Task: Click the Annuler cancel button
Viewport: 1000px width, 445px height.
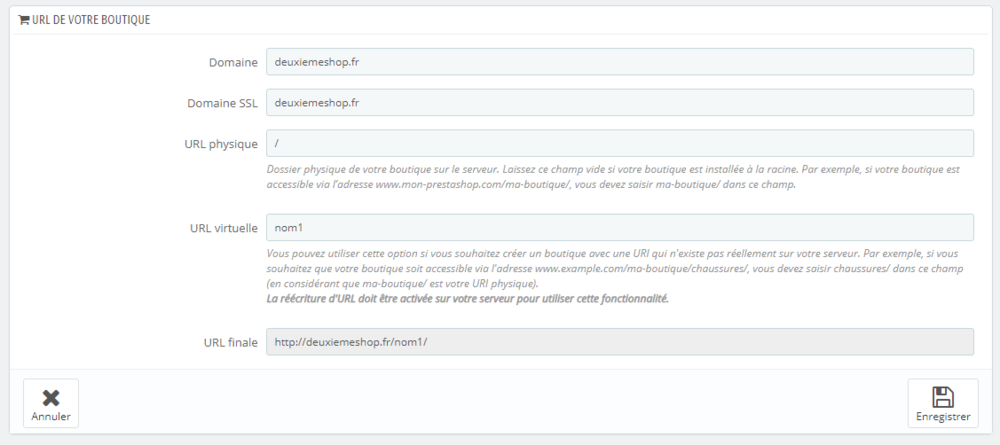Action: (x=51, y=403)
